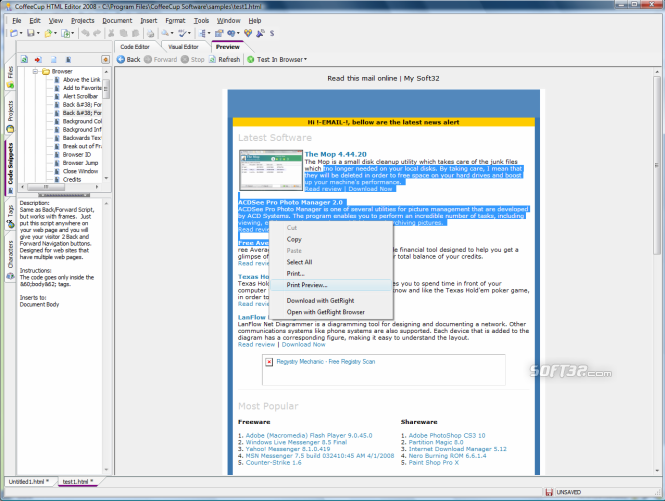Click Registry Mechanic Free Registry Scan link
This screenshot has width=665, height=501.
point(326,361)
